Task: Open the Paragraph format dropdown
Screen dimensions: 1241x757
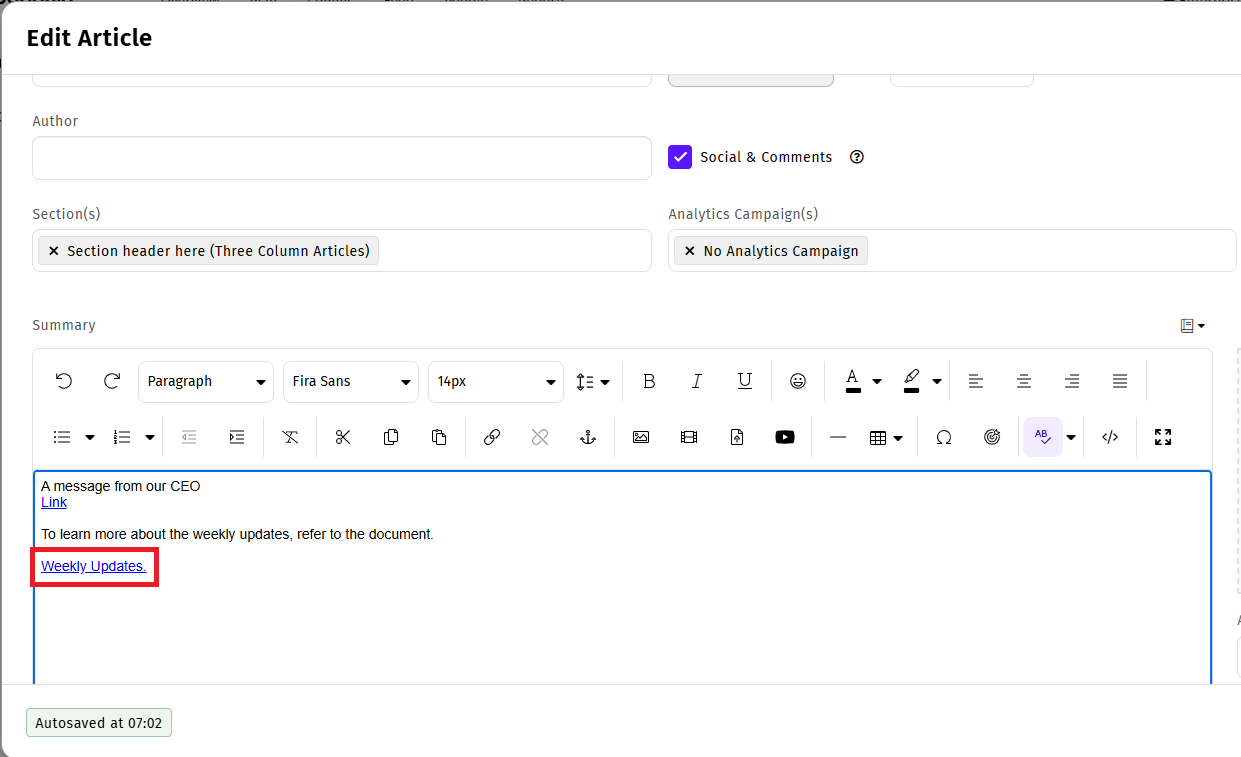Action: click(206, 381)
